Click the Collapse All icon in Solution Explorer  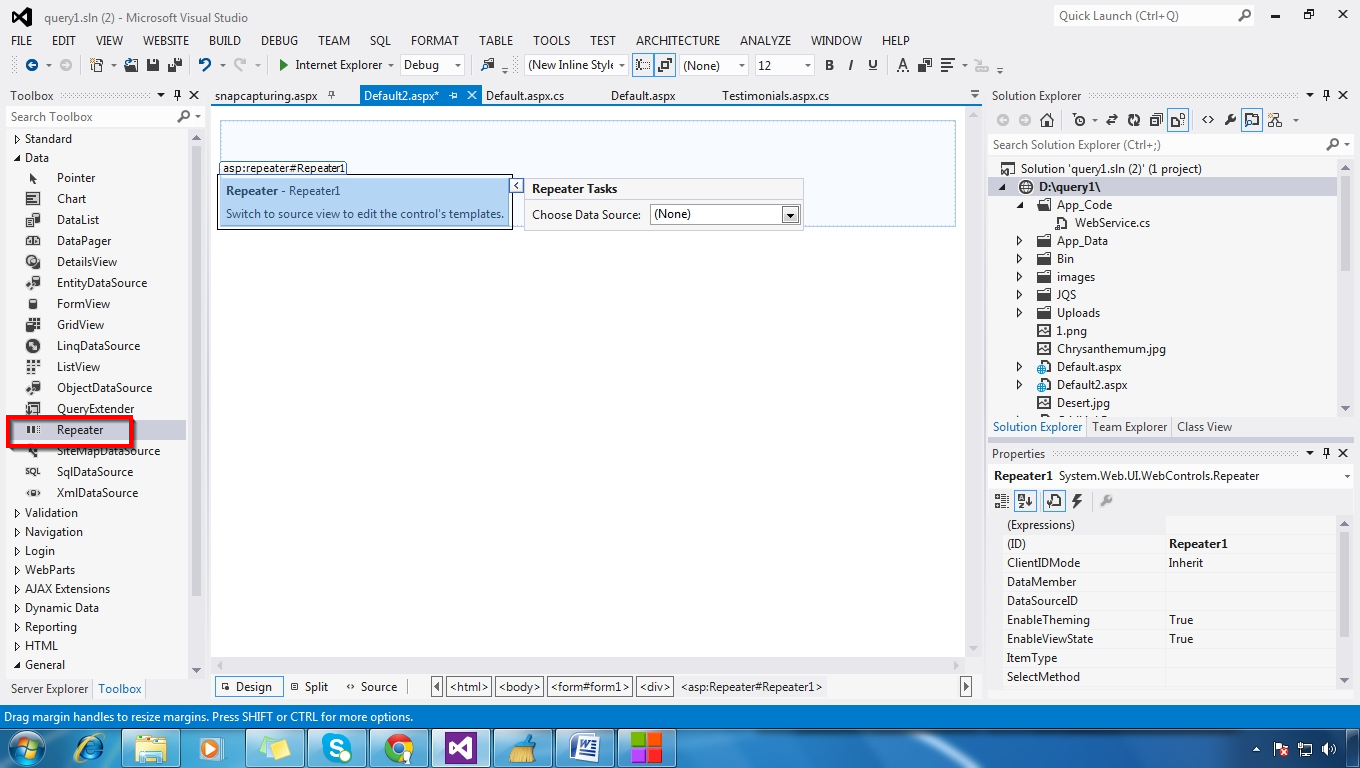(1156, 120)
